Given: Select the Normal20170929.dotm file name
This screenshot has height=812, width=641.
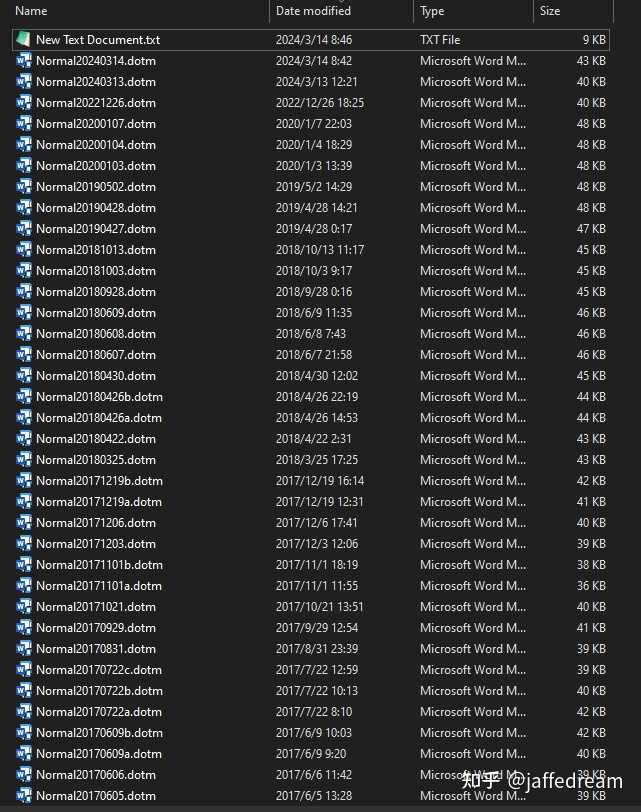Looking at the screenshot, I should (x=96, y=628).
